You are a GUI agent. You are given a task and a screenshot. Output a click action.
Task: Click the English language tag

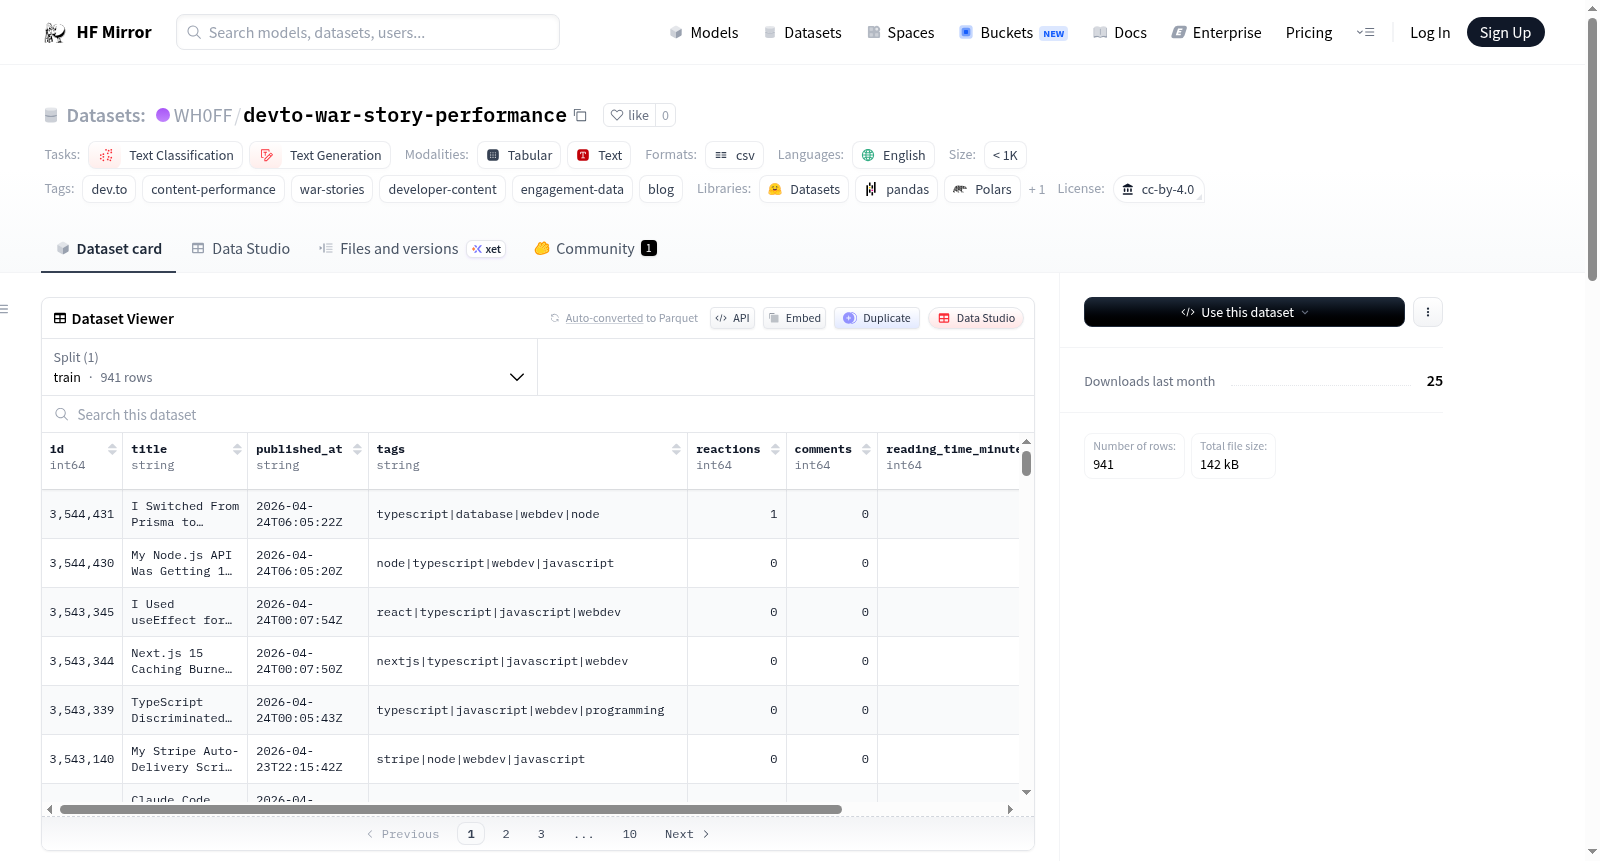point(894,155)
